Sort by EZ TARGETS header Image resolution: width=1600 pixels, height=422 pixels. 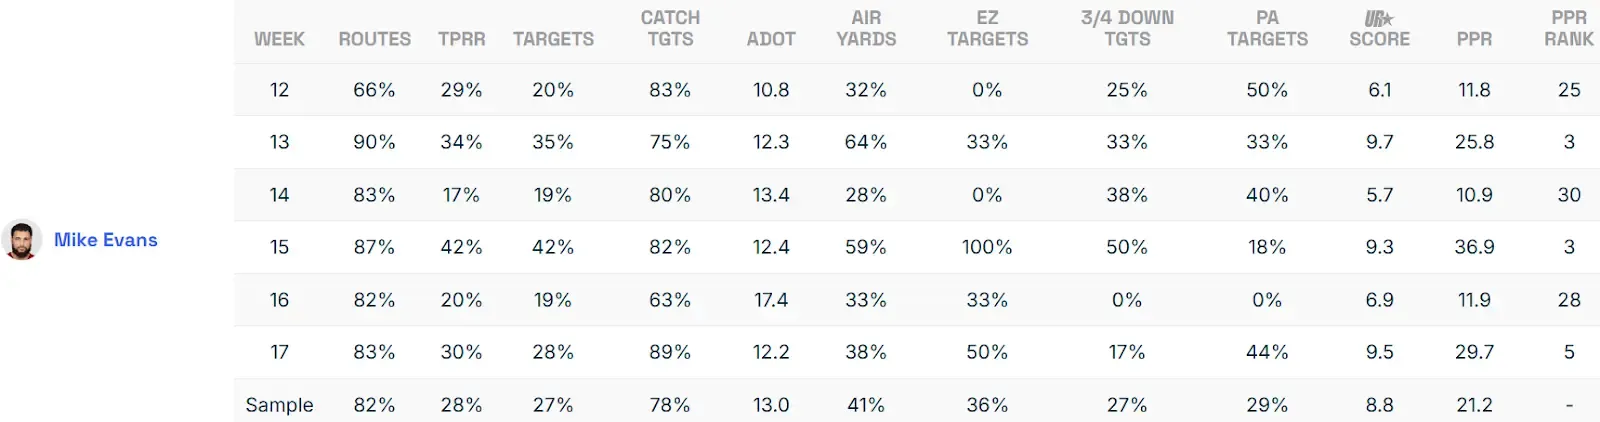point(987,29)
